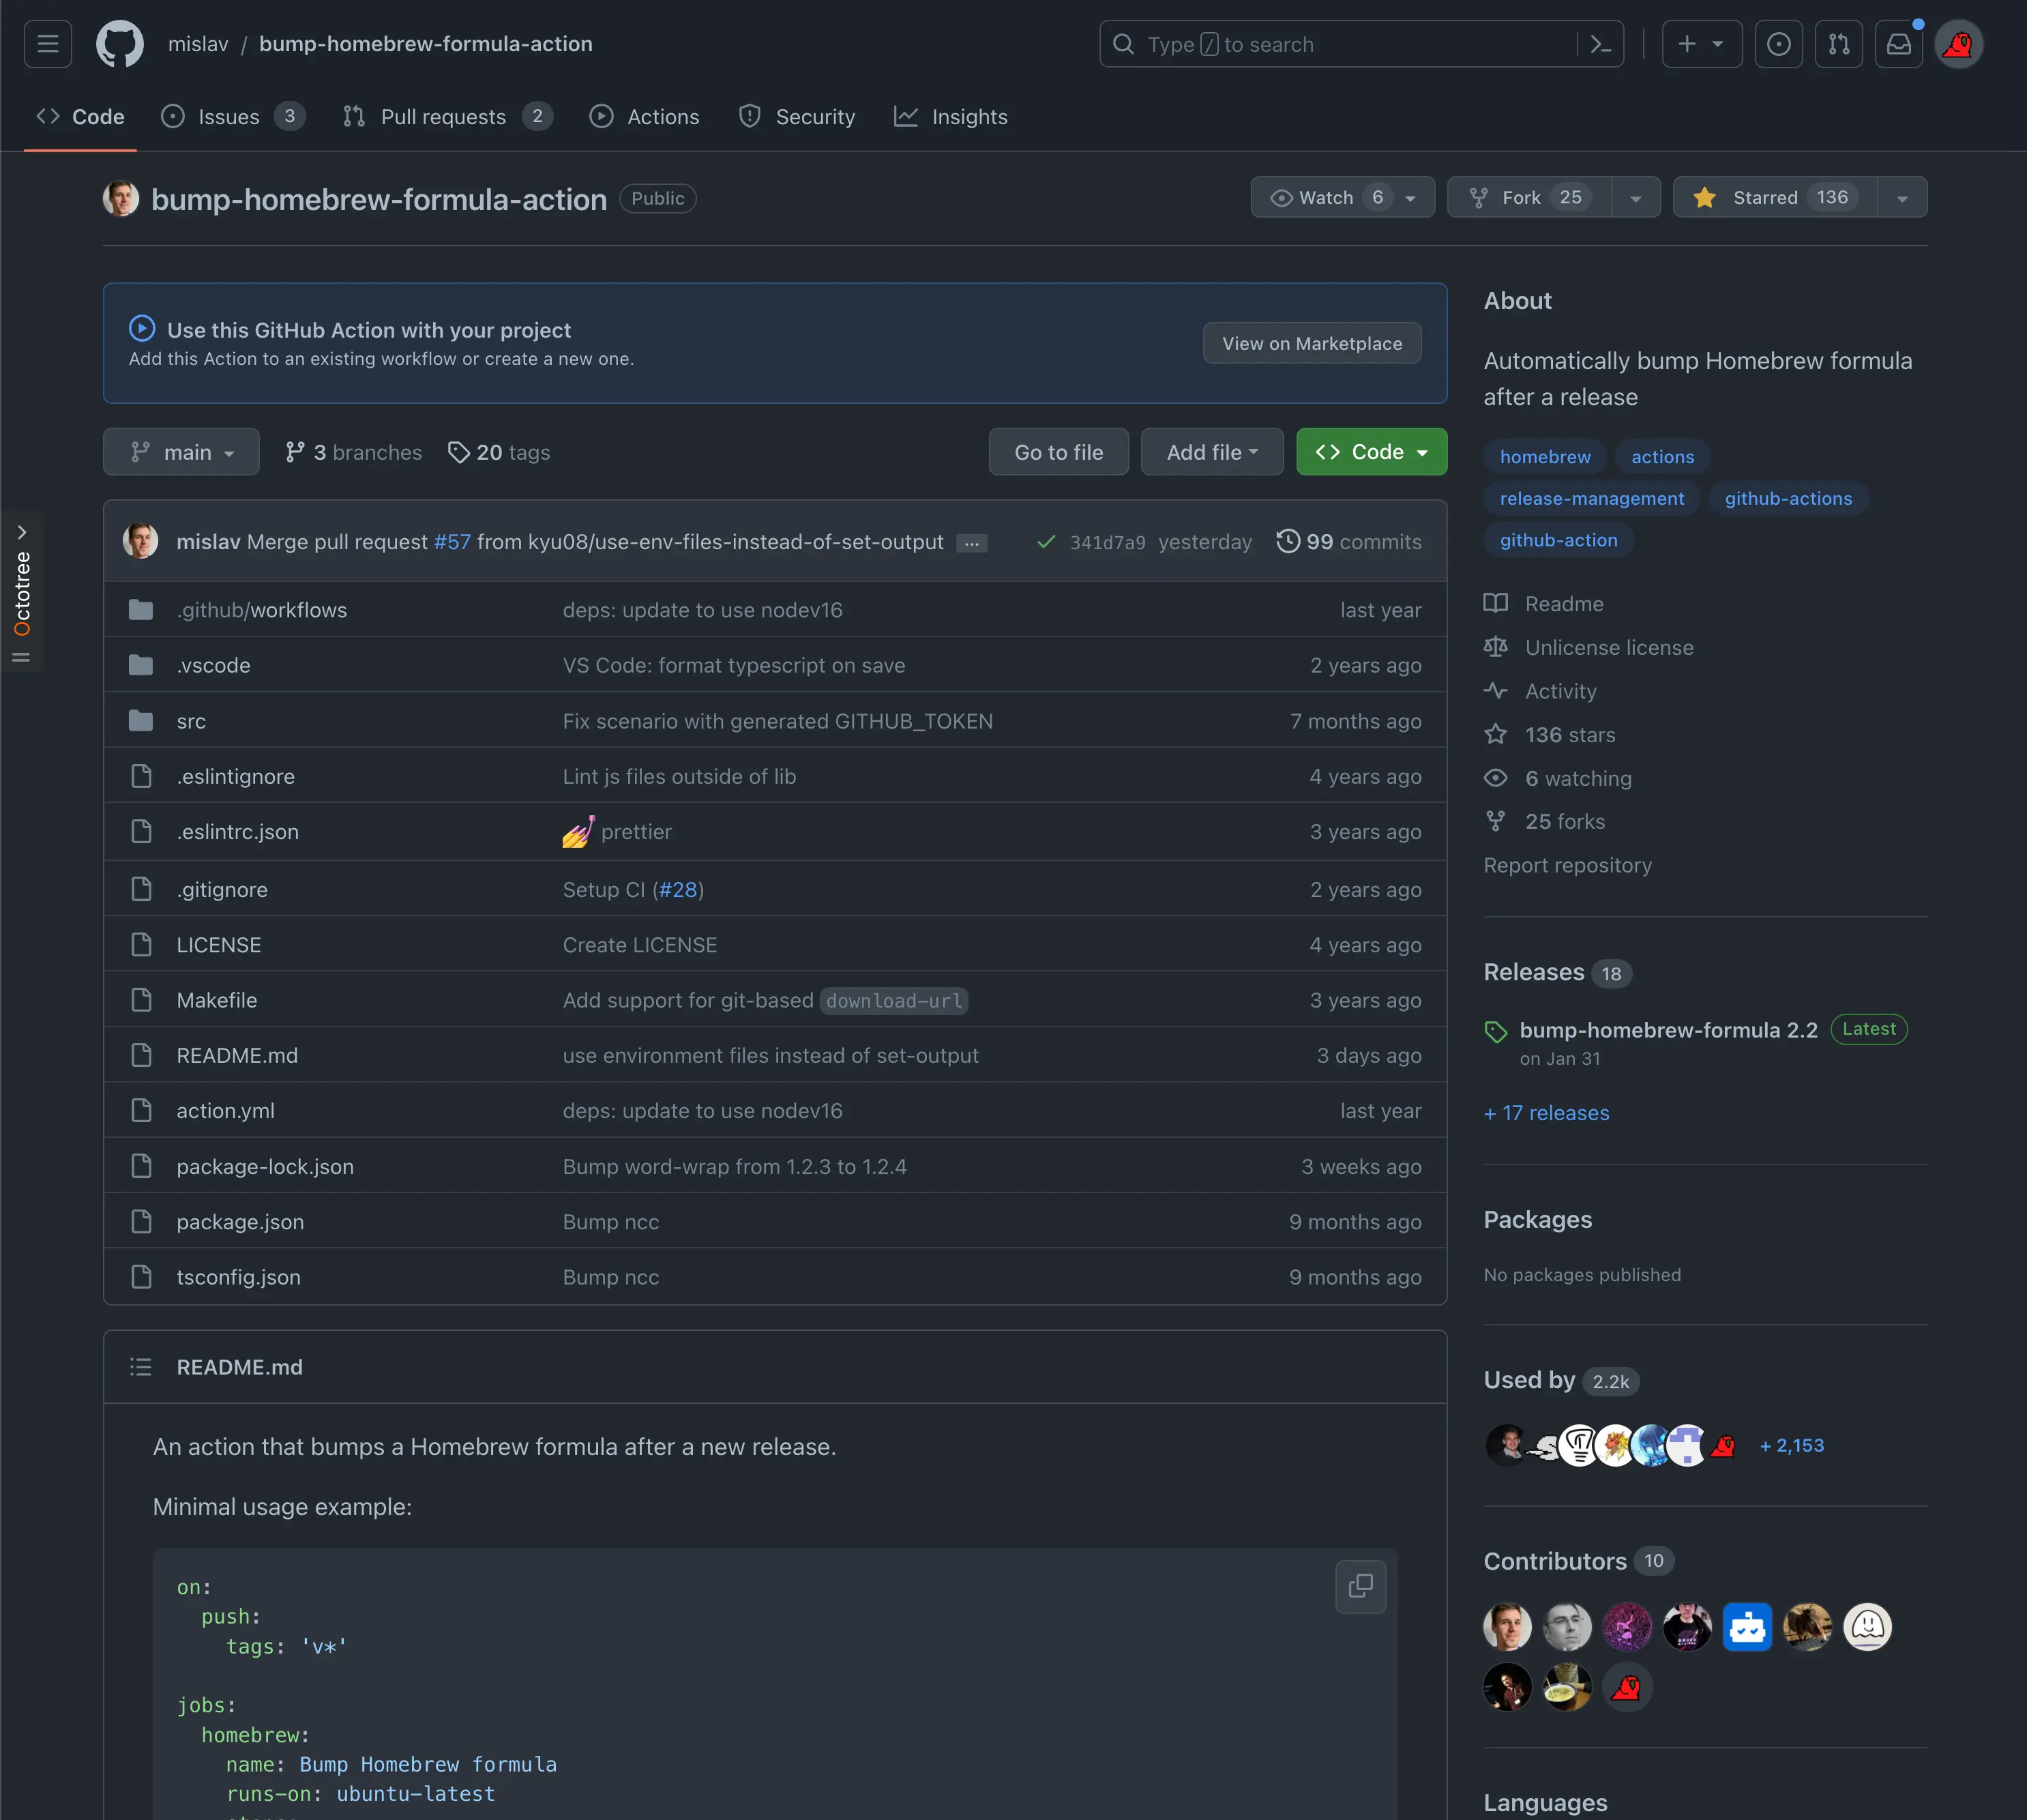Open the main branch dropdown
The image size is (2027, 1820).
181,451
